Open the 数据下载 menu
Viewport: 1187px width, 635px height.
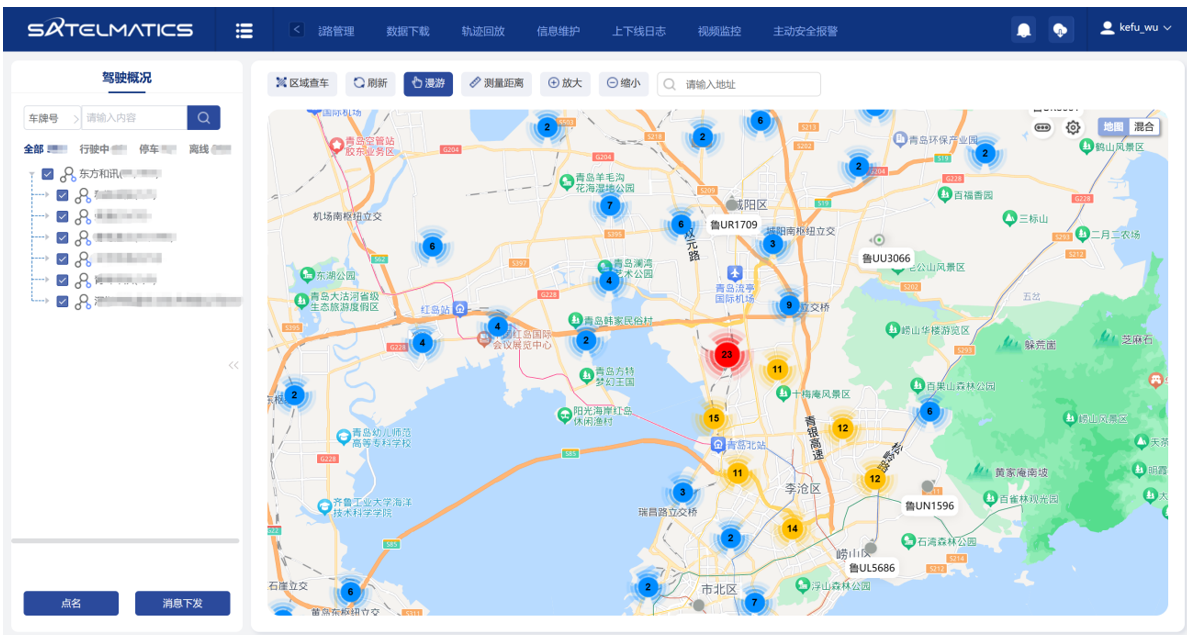point(408,31)
